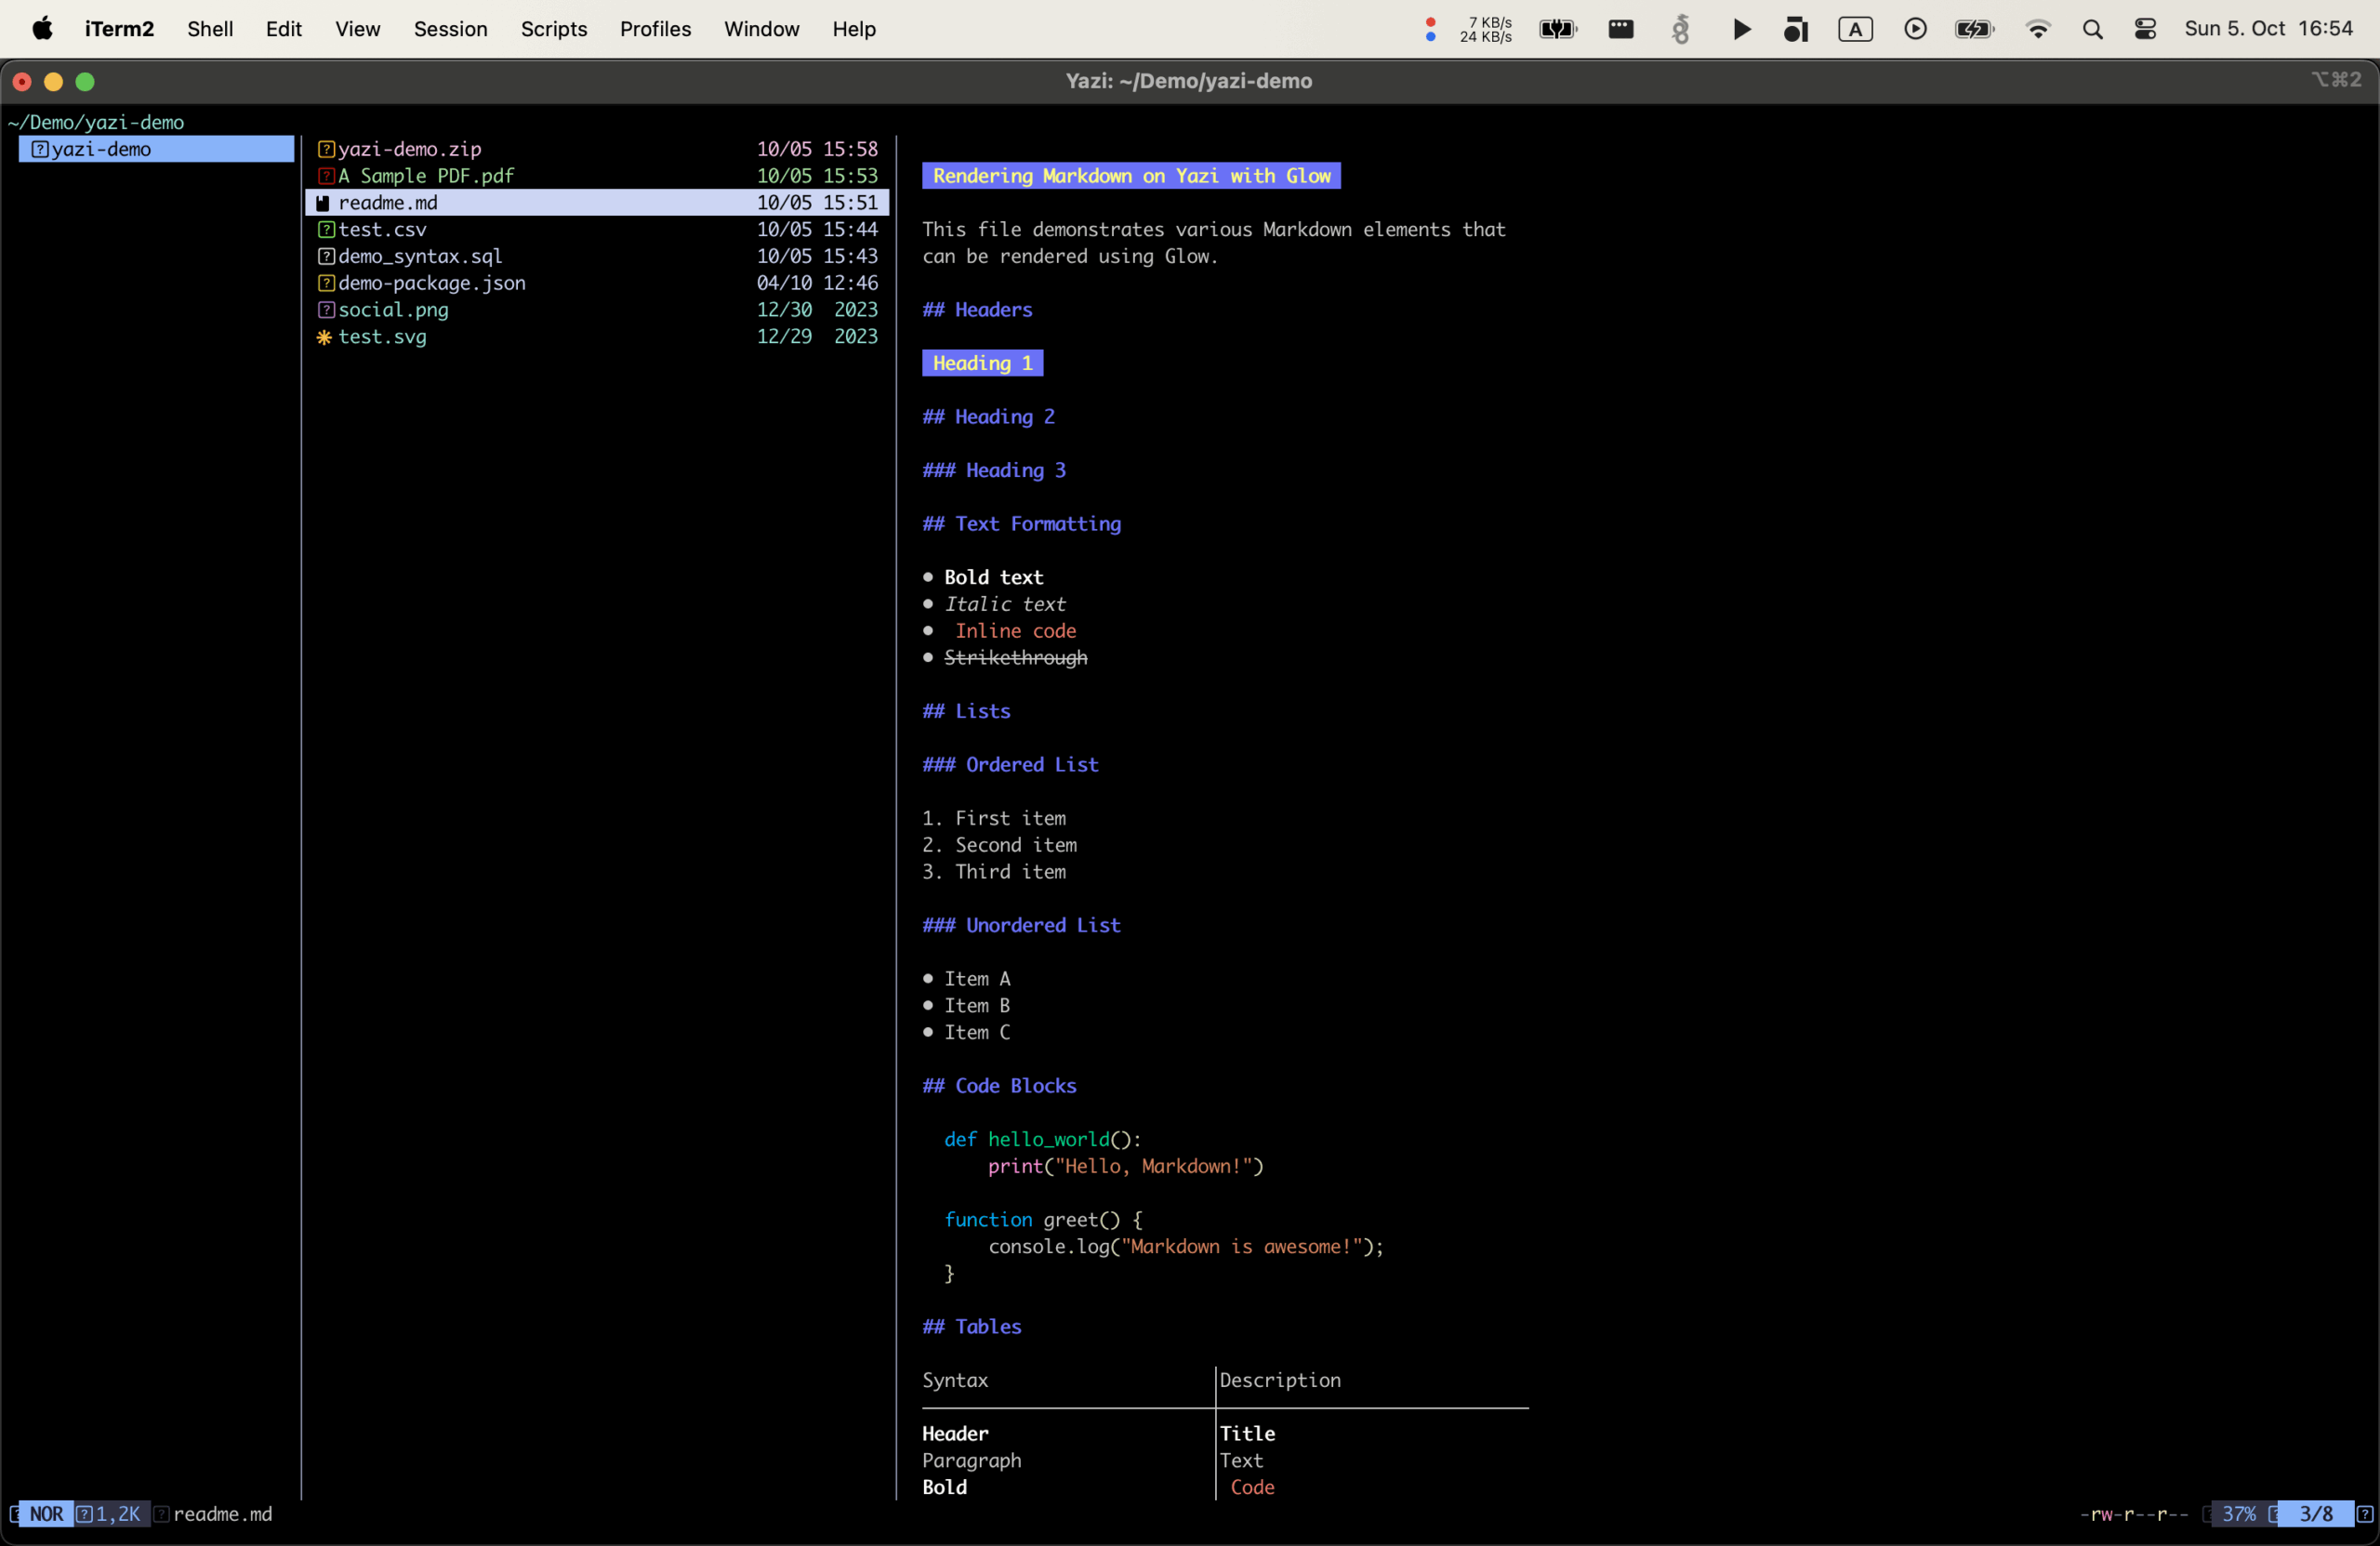Click the social.png file icon
Viewport: 2380px width, 1546px height.
[325, 310]
